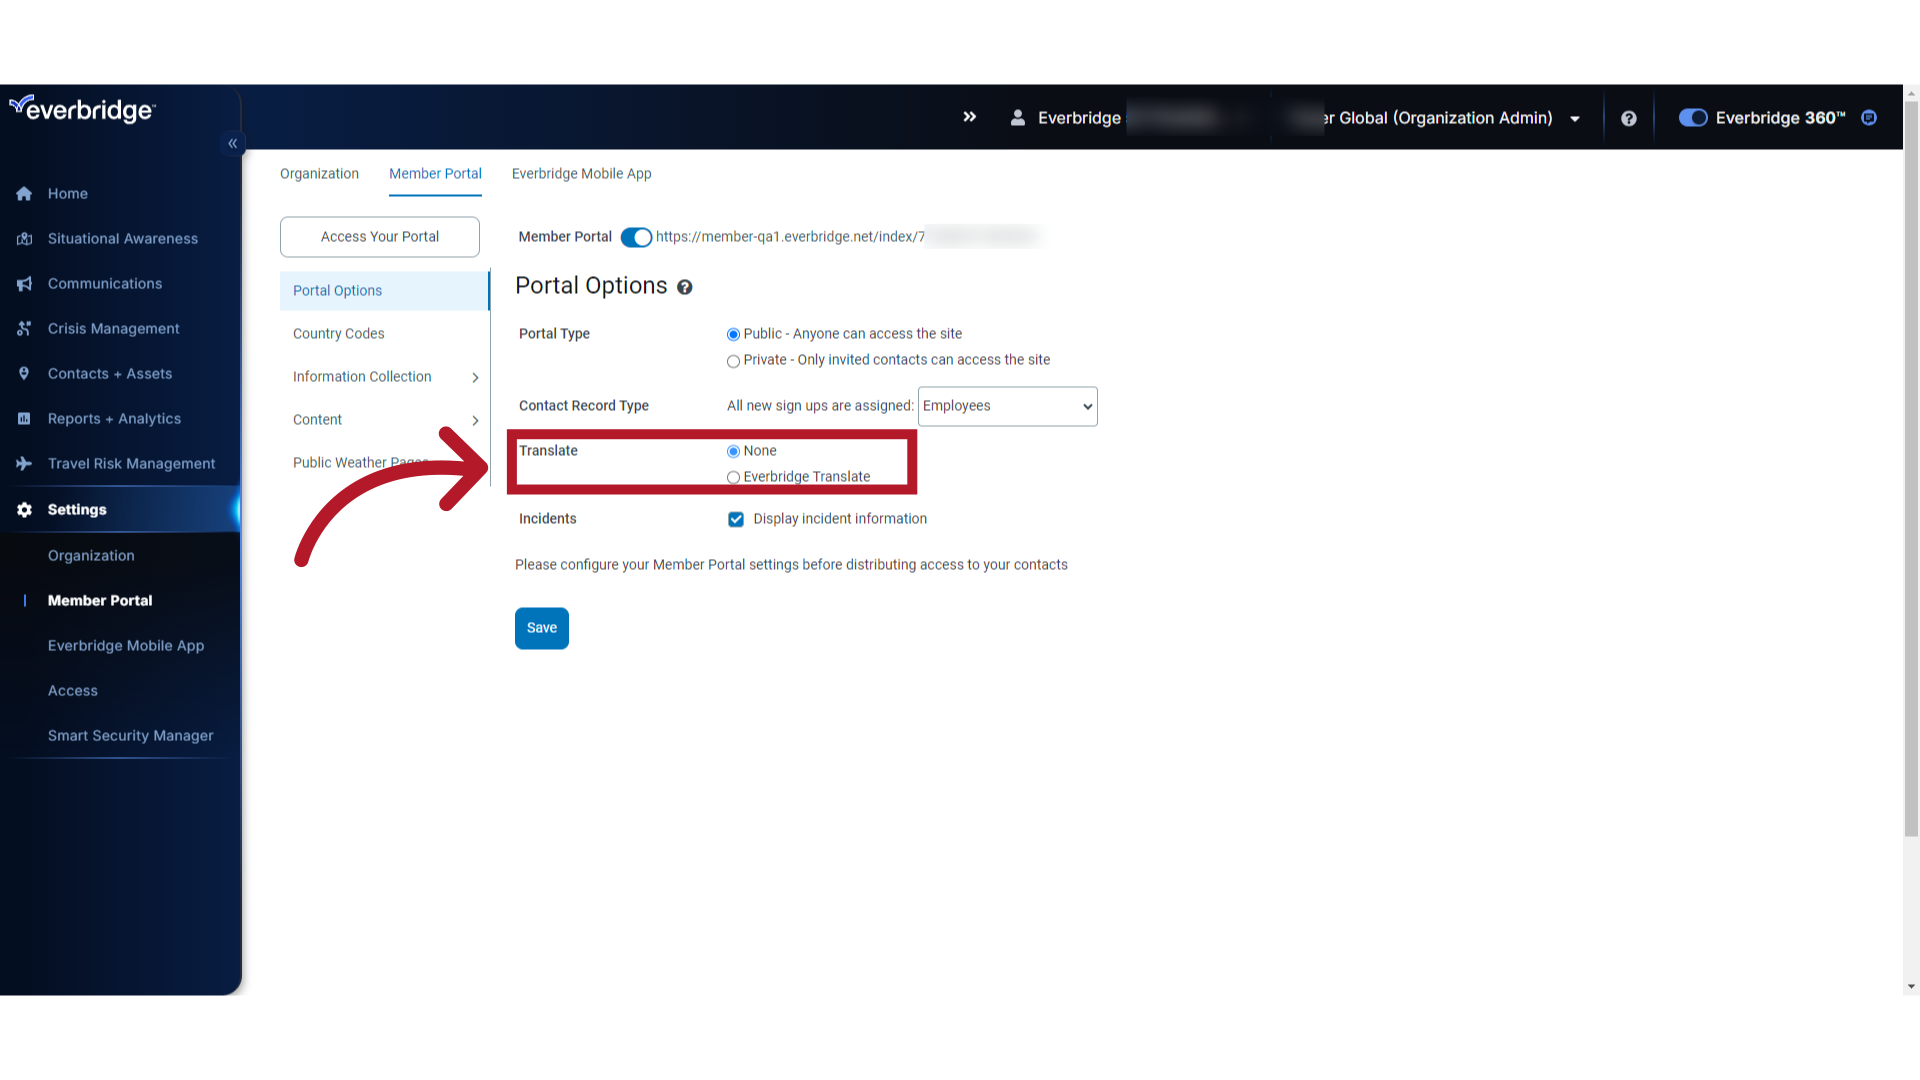Click the Save button

(542, 628)
